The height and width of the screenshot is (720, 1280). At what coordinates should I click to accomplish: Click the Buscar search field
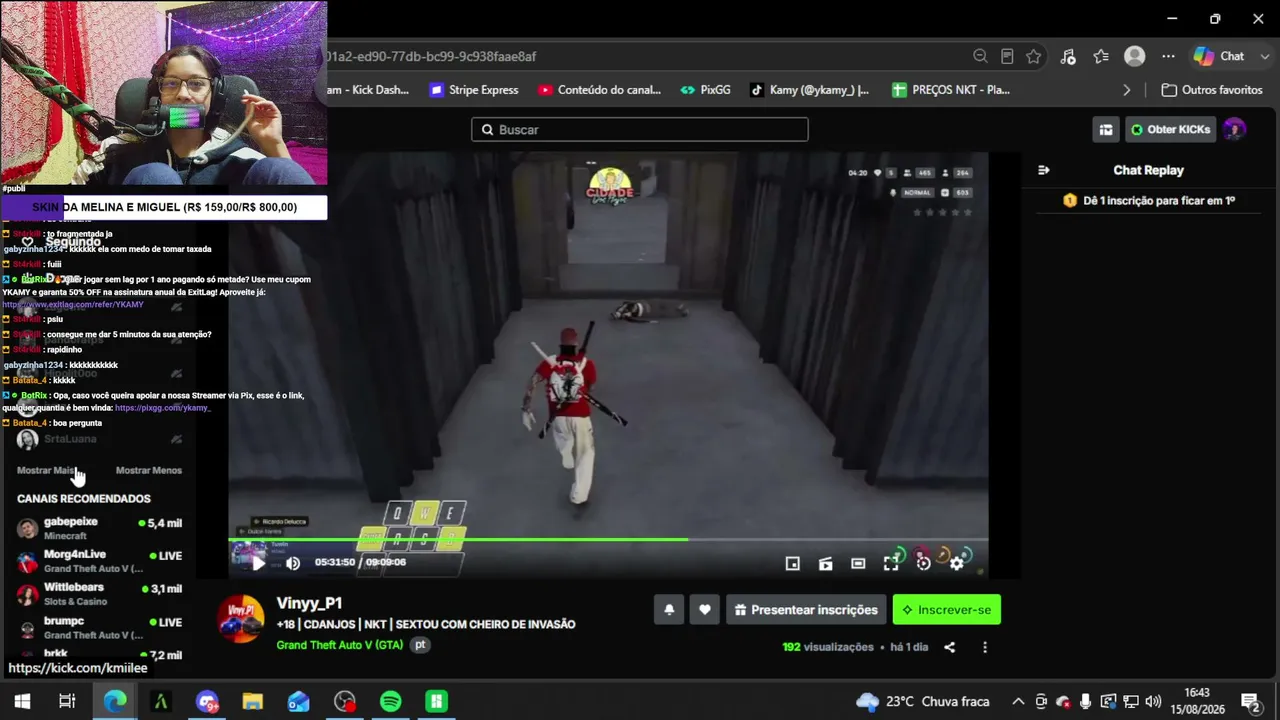click(640, 129)
